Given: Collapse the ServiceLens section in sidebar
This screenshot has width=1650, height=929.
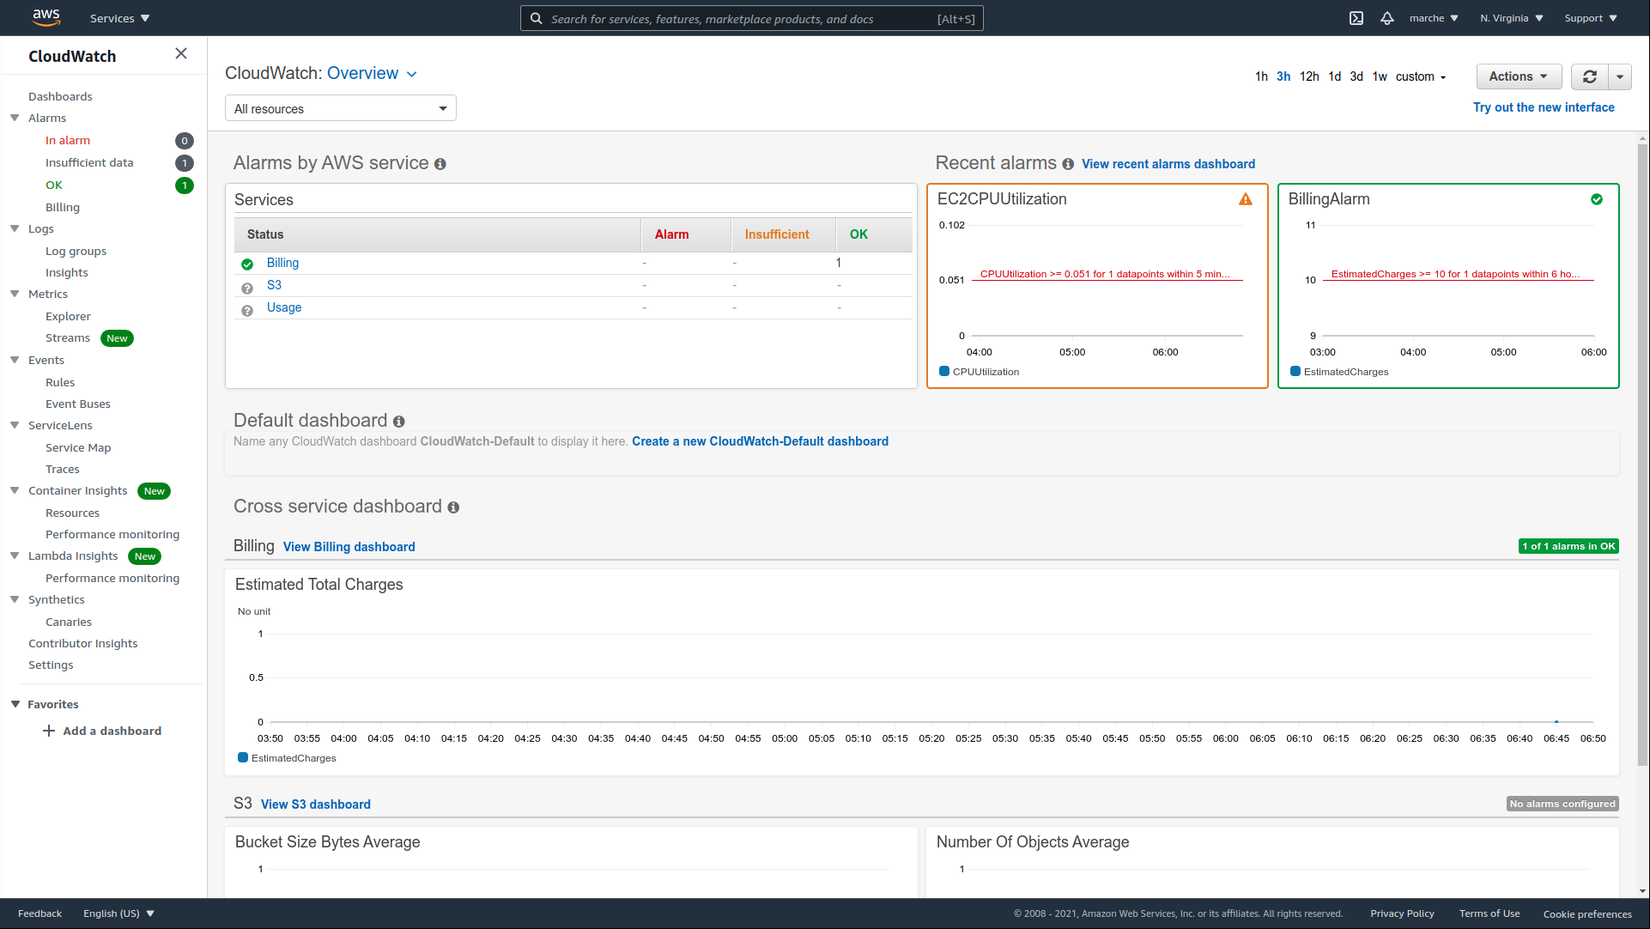Looking at the screenshot, I should pyautogui.click(x=15, y=425).
